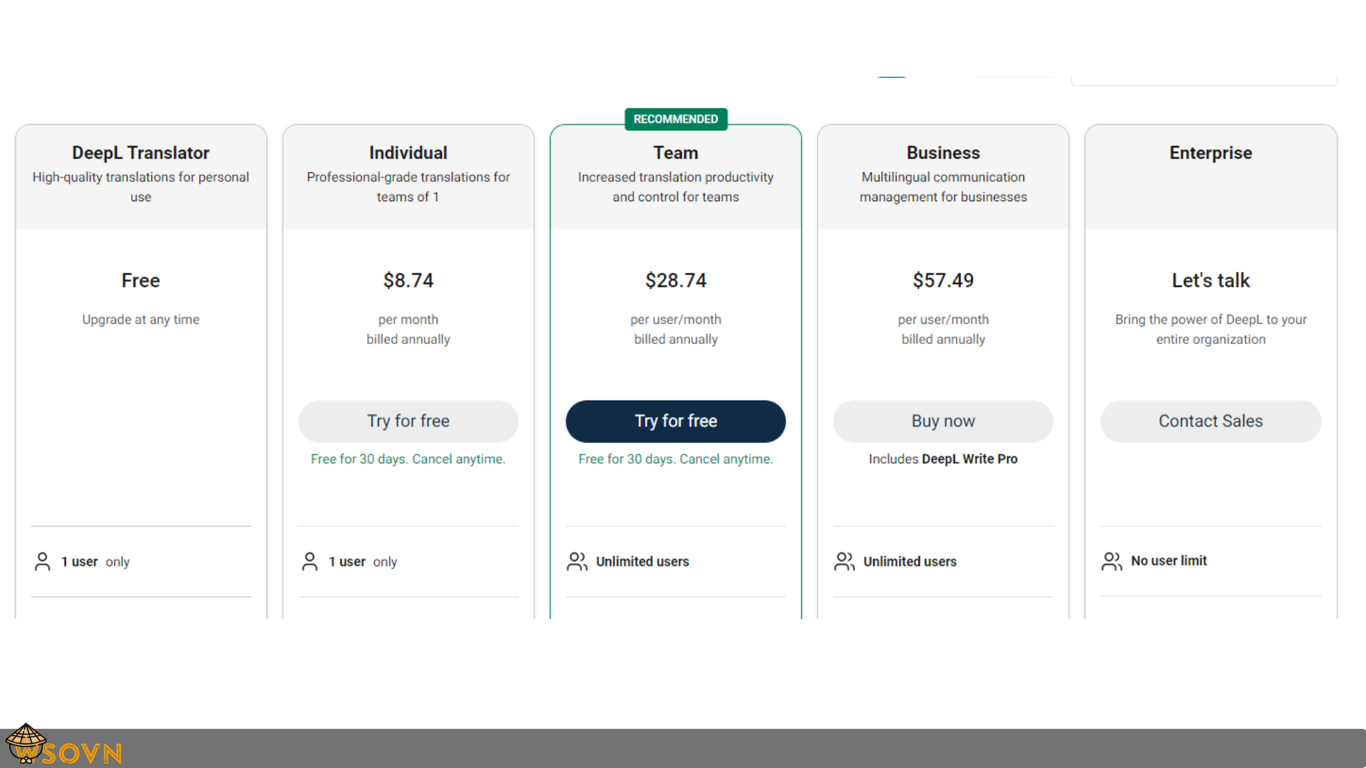Select the Individual plan heading

(408, 153)
